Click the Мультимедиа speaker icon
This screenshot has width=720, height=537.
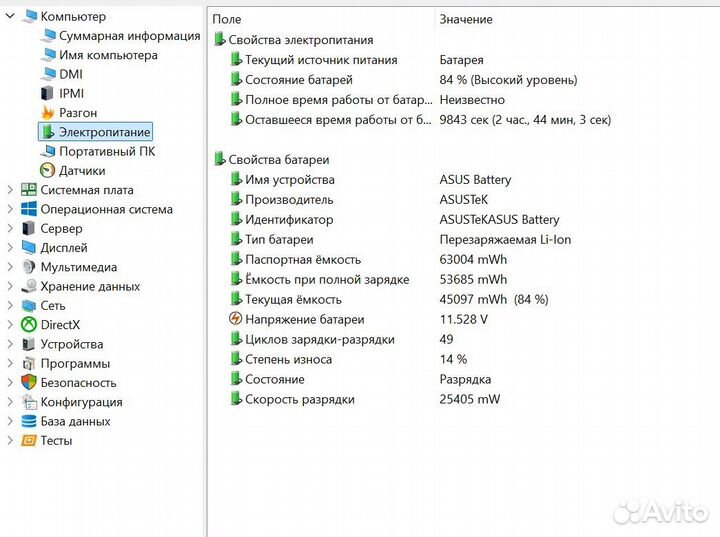(28, 267)
